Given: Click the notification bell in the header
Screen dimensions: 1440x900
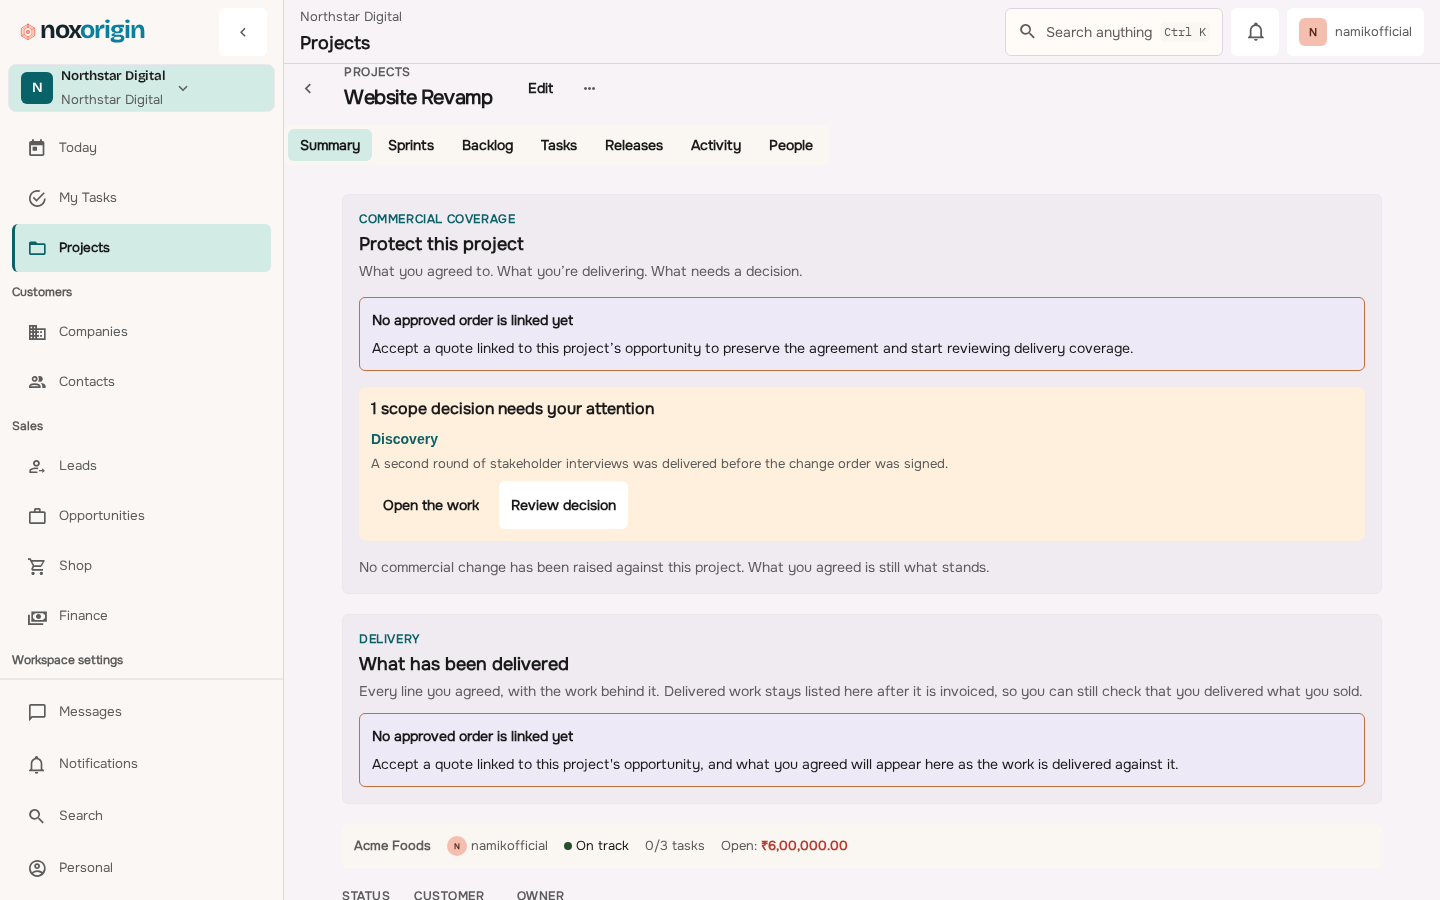Looking at the screenshot, I should click(1255, 32).
